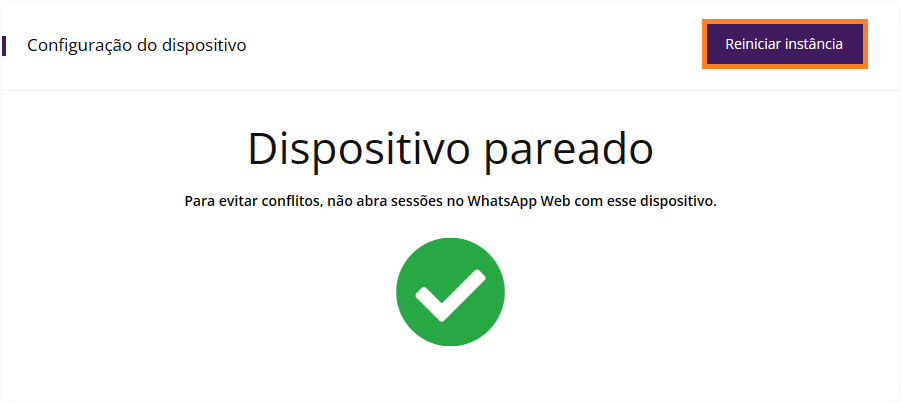Click the Reiniciar instância button

pos(784,44)
